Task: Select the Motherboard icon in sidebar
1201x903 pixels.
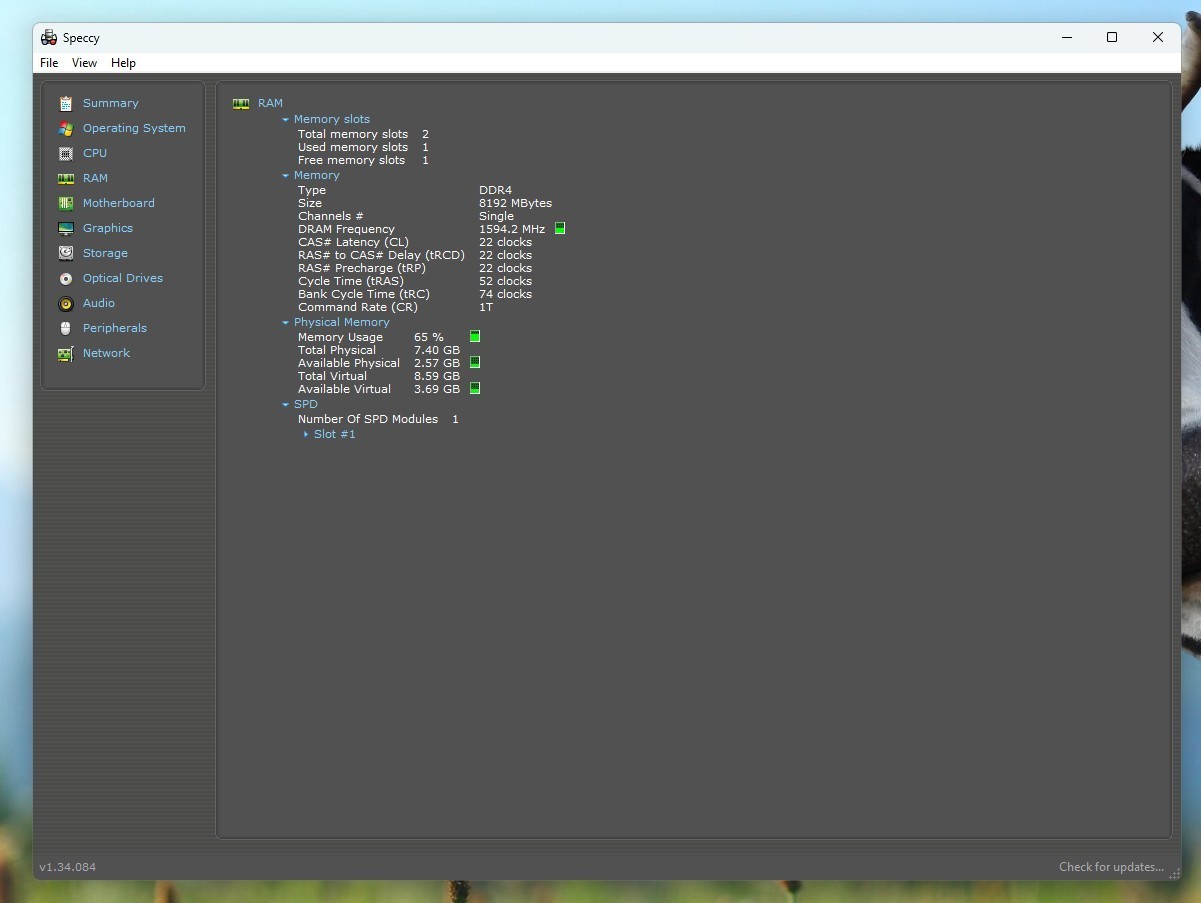Action: [66, 203]
